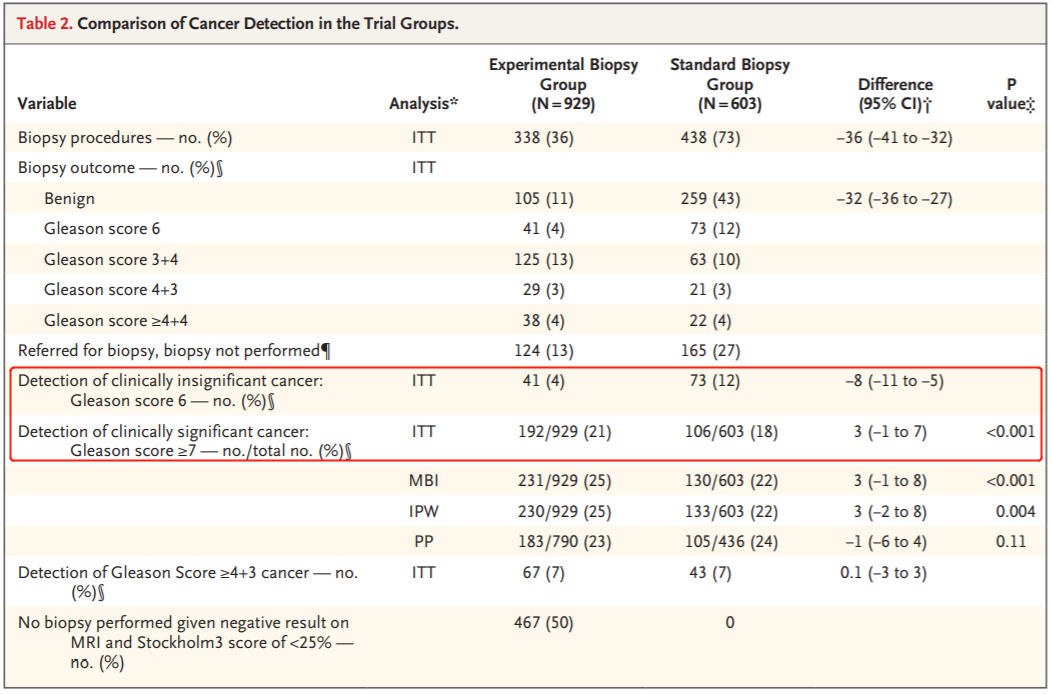The width and height of the screenshot is (1052, 695).
Task: Select the "467 (50)" value cell
Action: pyautogui.click(x=544, y=623)
